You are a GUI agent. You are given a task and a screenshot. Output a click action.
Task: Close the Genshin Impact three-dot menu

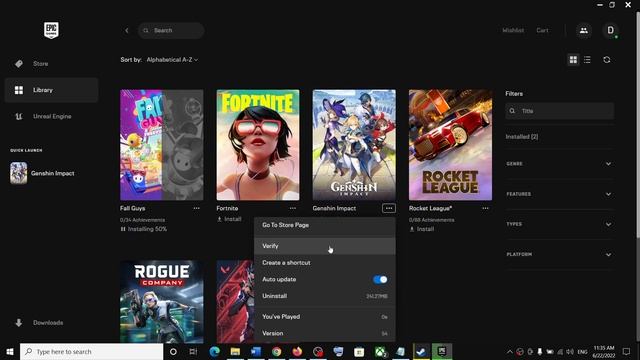(x=389, y=208)
